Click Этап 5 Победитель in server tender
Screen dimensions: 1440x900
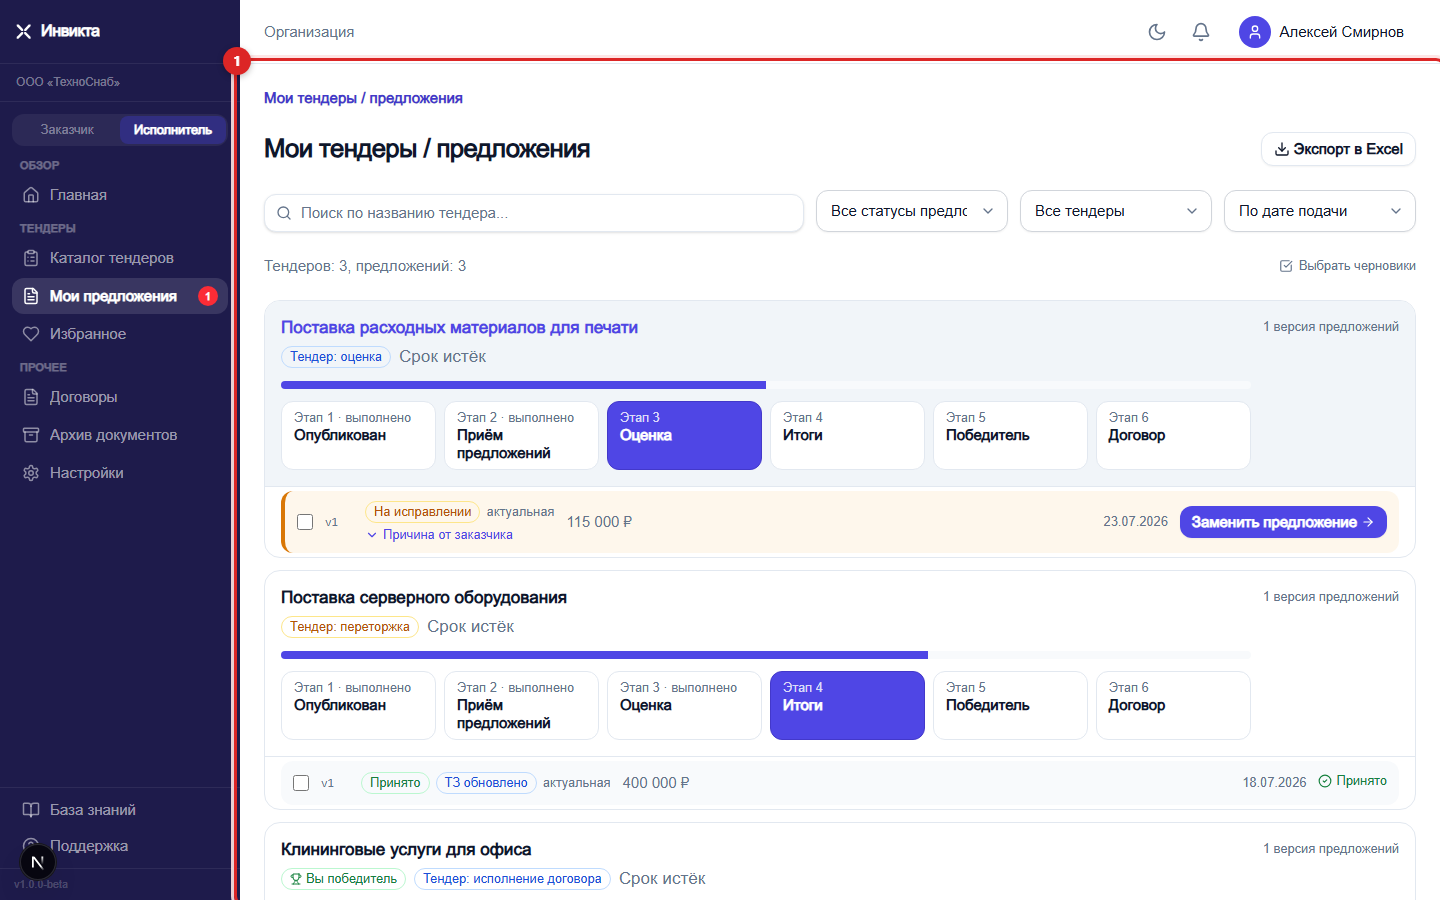[1010, 705]
